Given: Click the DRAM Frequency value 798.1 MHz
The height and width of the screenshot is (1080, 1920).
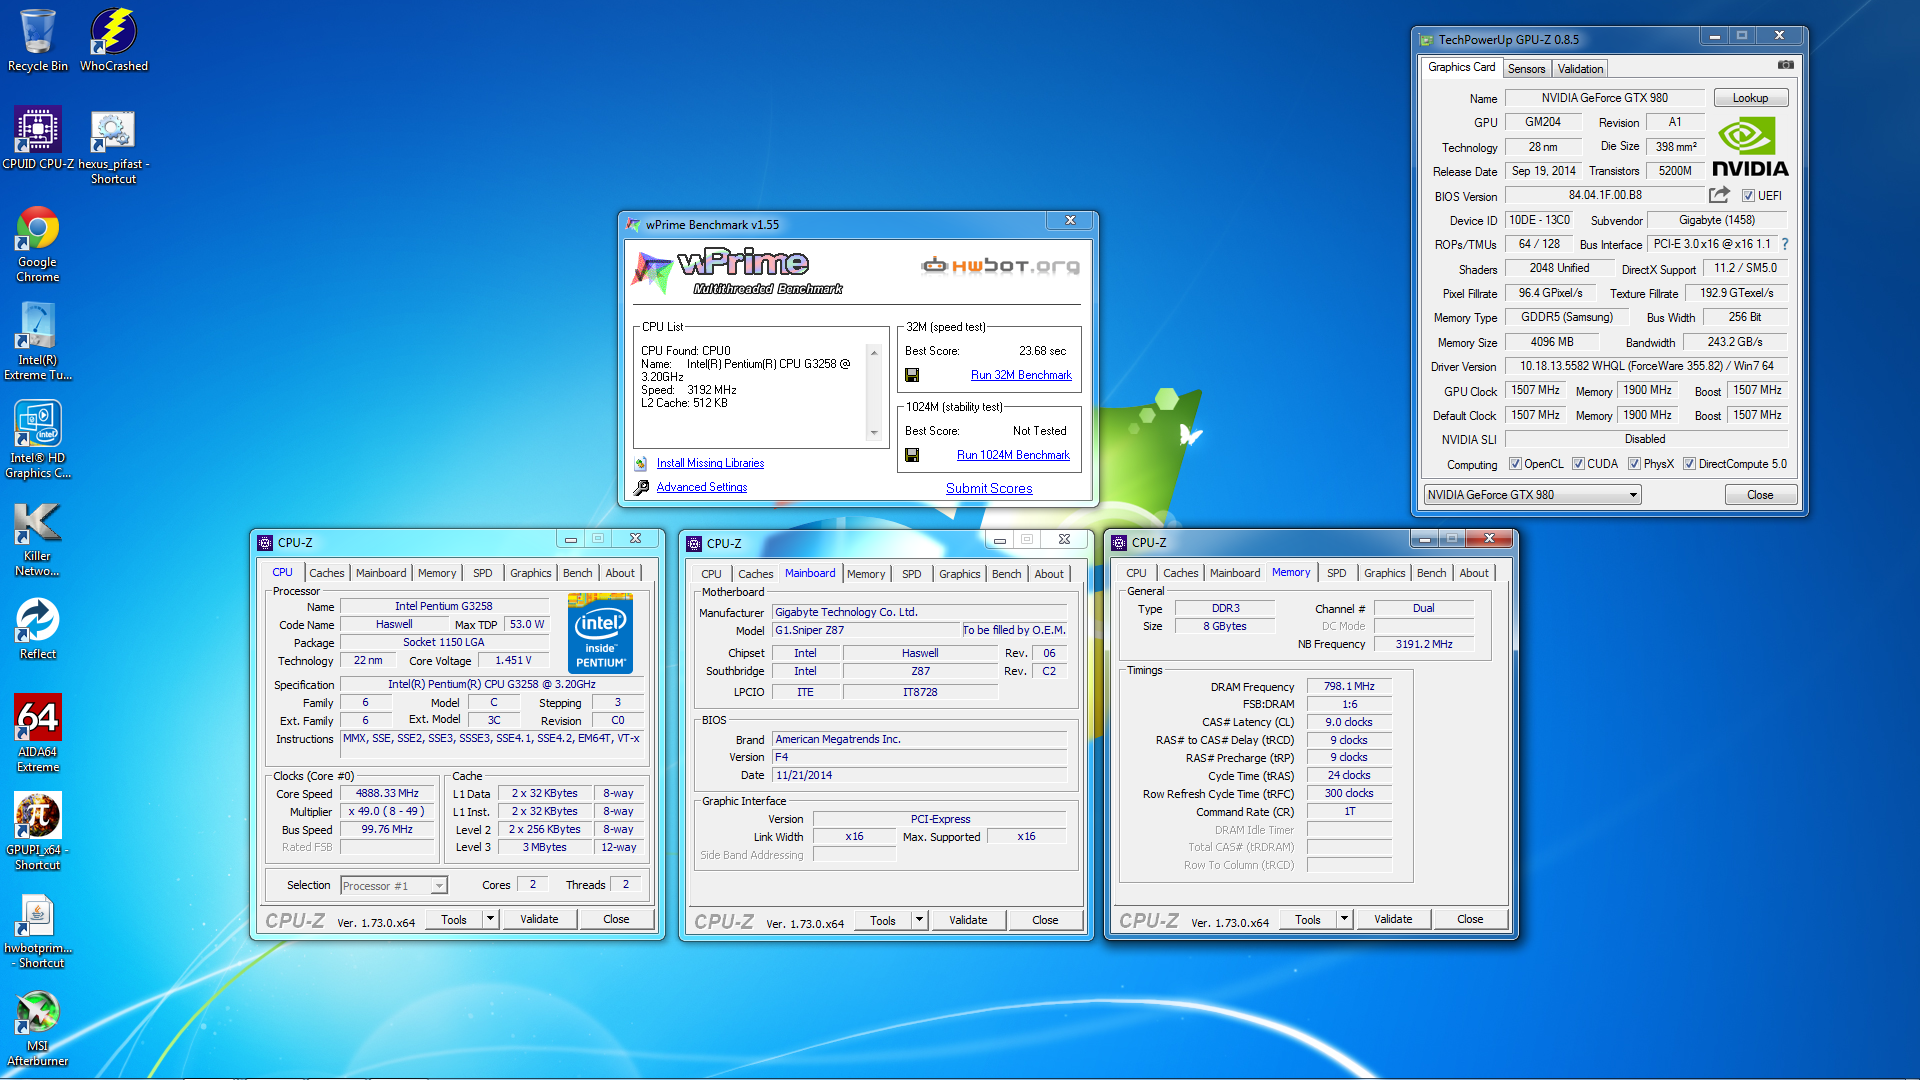Looking at the screenshot, I should 1349,687.
